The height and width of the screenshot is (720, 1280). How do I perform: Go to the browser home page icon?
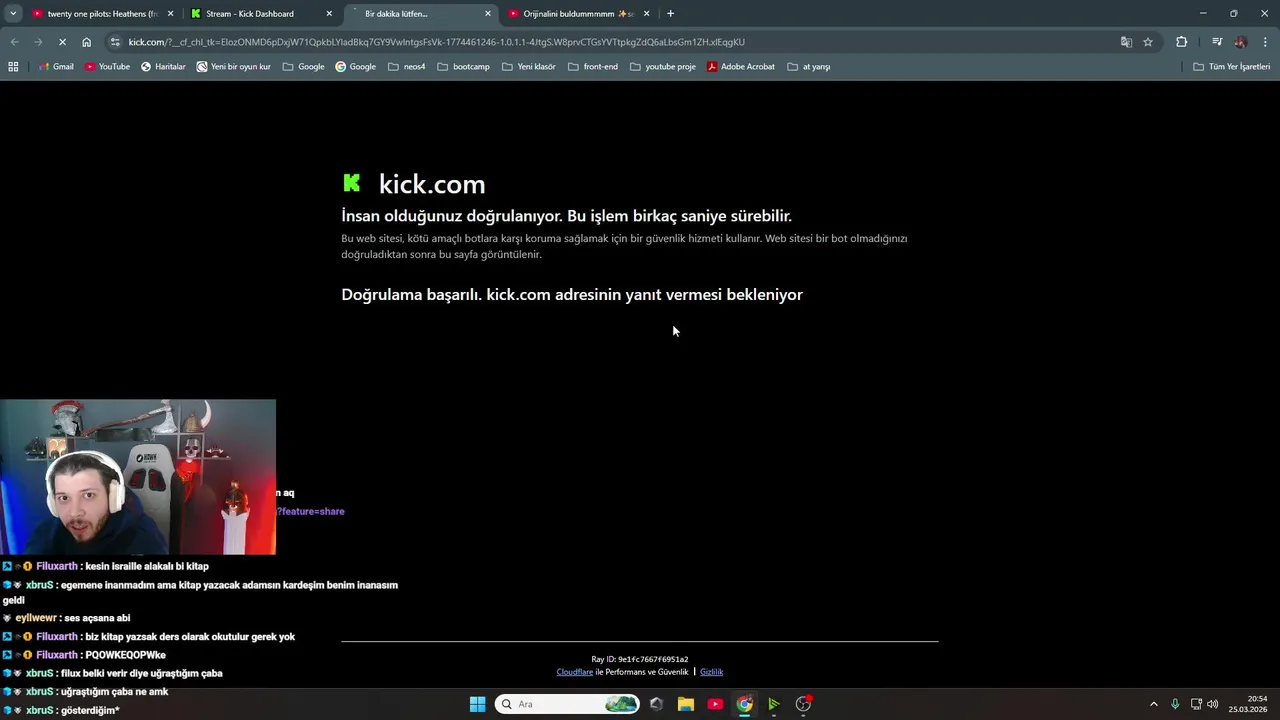pos(87,42)
